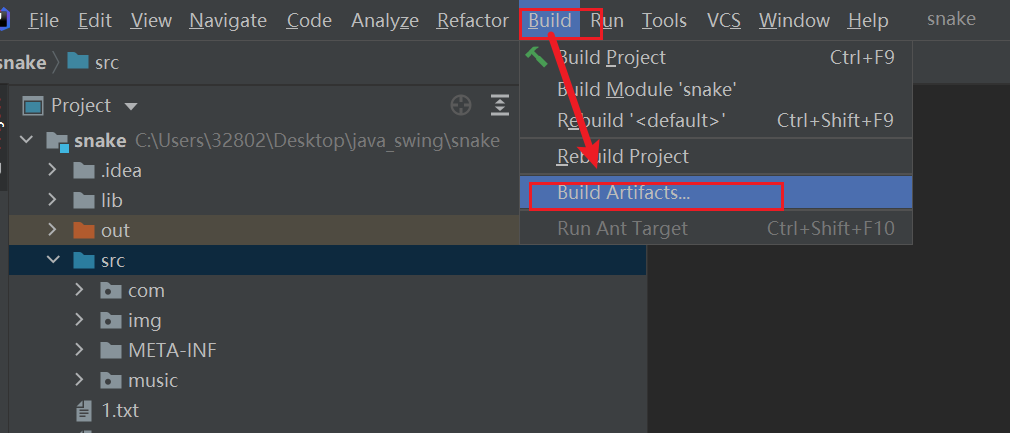Expand the .idea folder node

(x=53, y=170)
